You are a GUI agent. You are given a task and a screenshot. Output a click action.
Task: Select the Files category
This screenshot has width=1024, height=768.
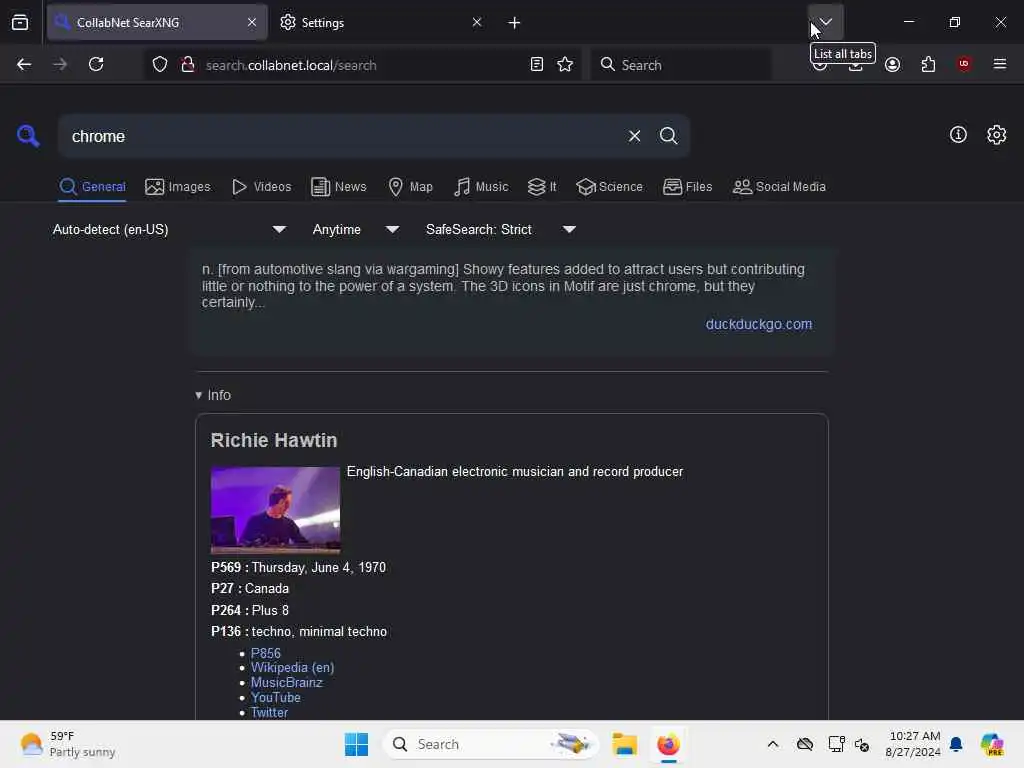tap(688, 187)
